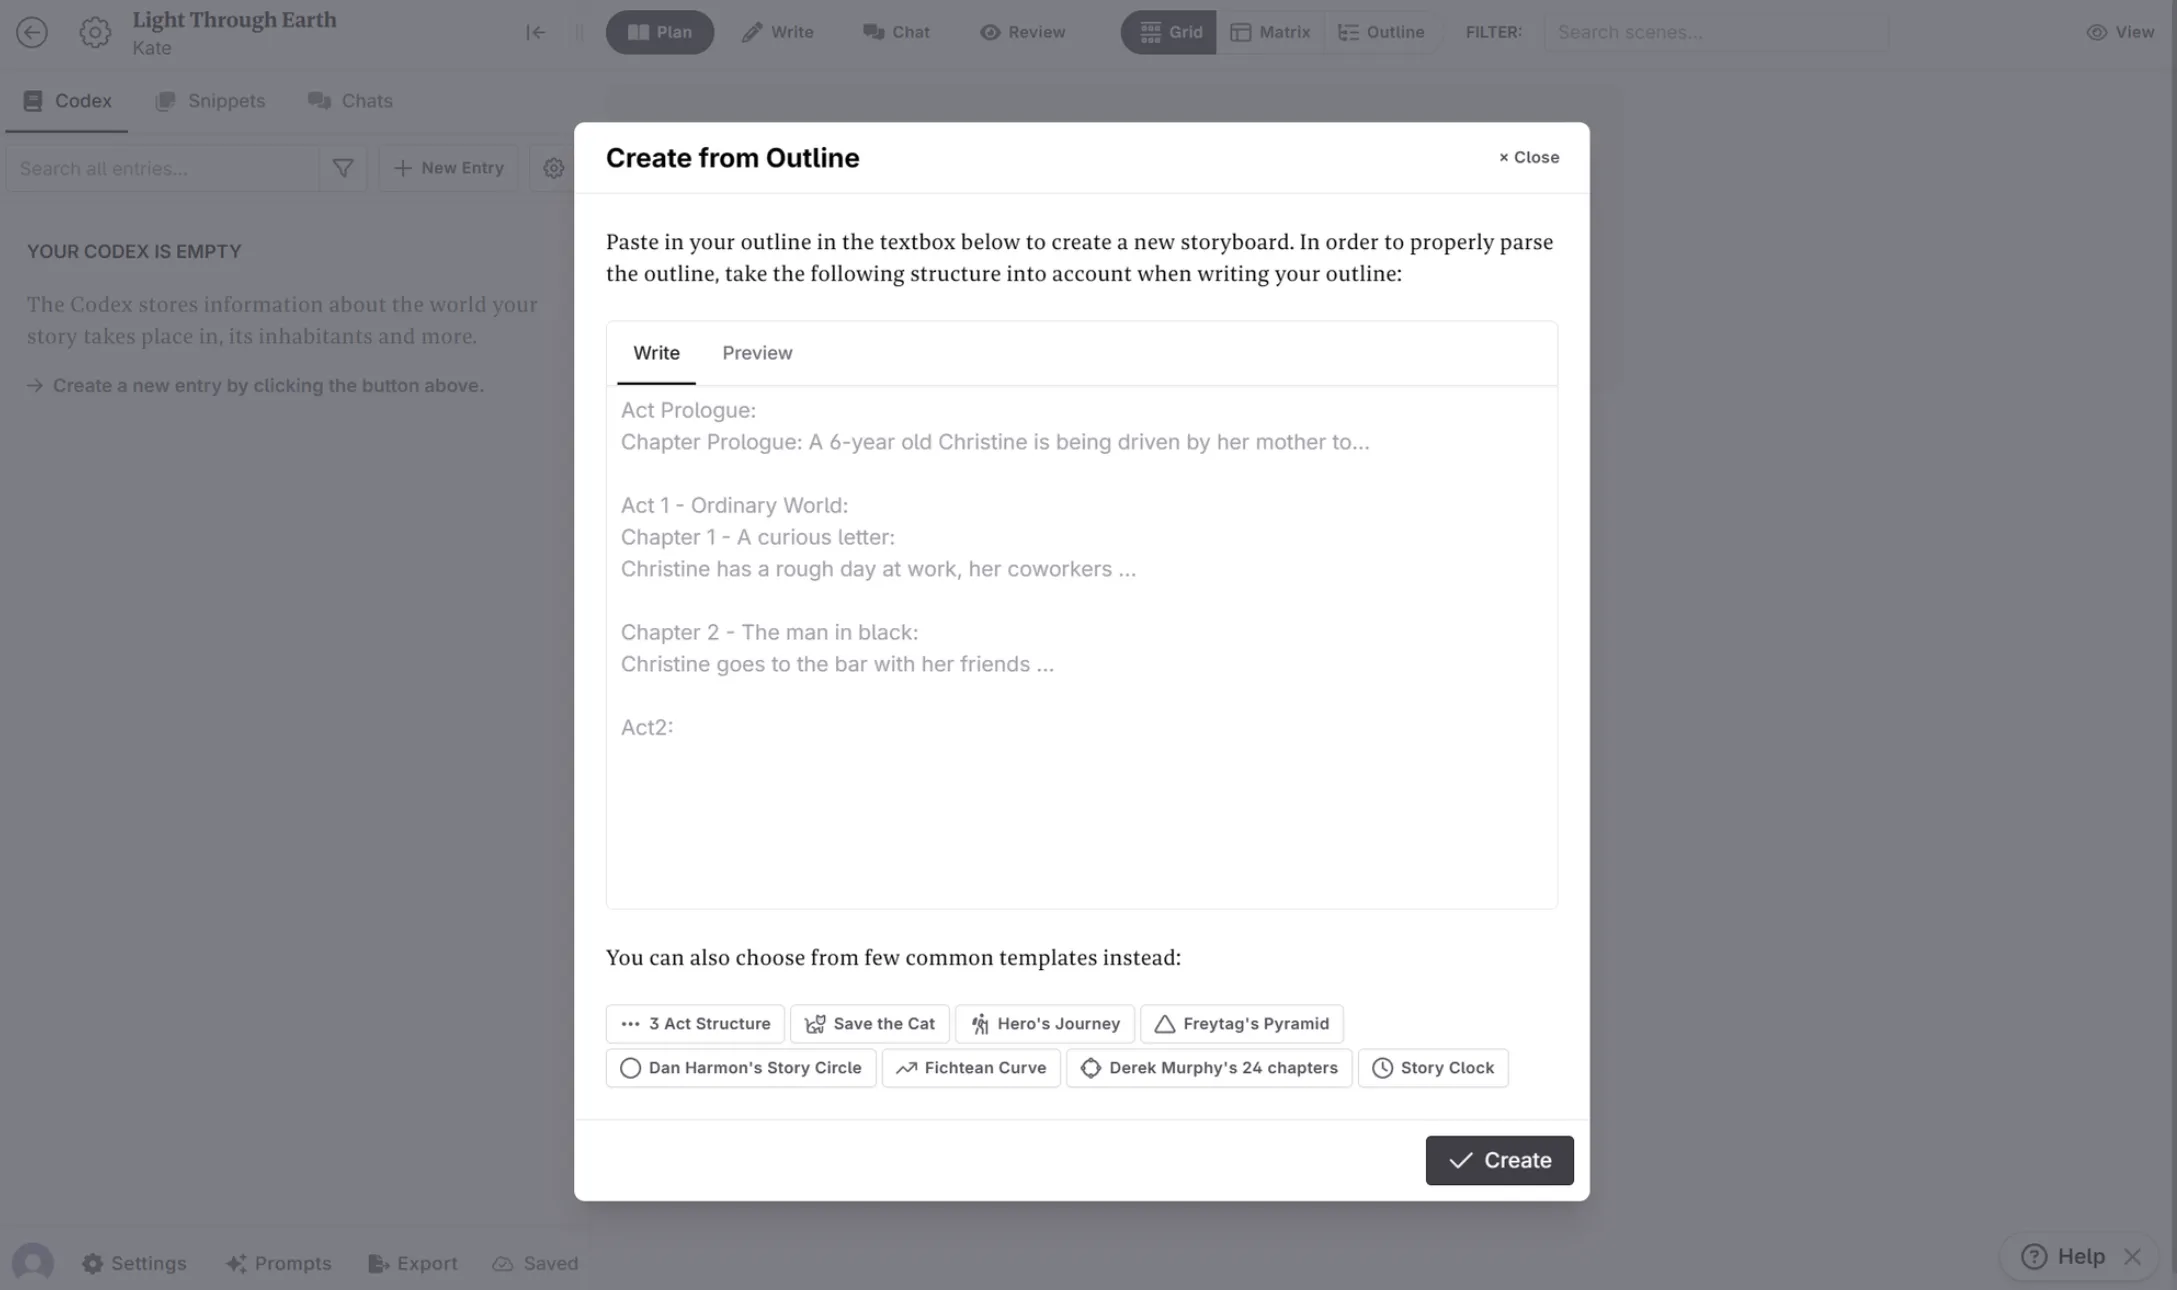This screenshot has height=1290, width=2177.
Task: Switch to Outline view
Action: (x=1381, y=32)
